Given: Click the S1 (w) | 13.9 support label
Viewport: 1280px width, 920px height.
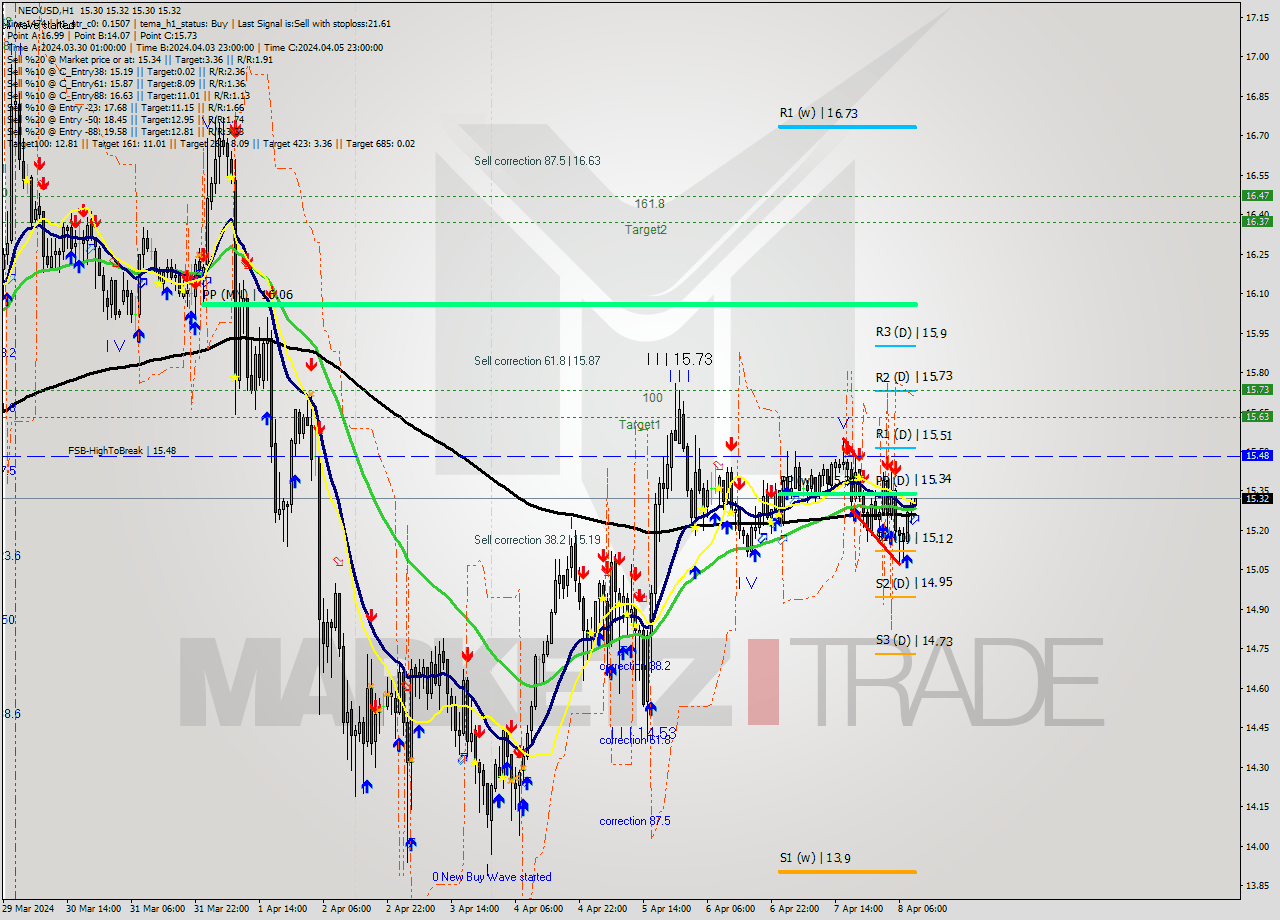Looking at the screenshot, I should pos(814,858).
